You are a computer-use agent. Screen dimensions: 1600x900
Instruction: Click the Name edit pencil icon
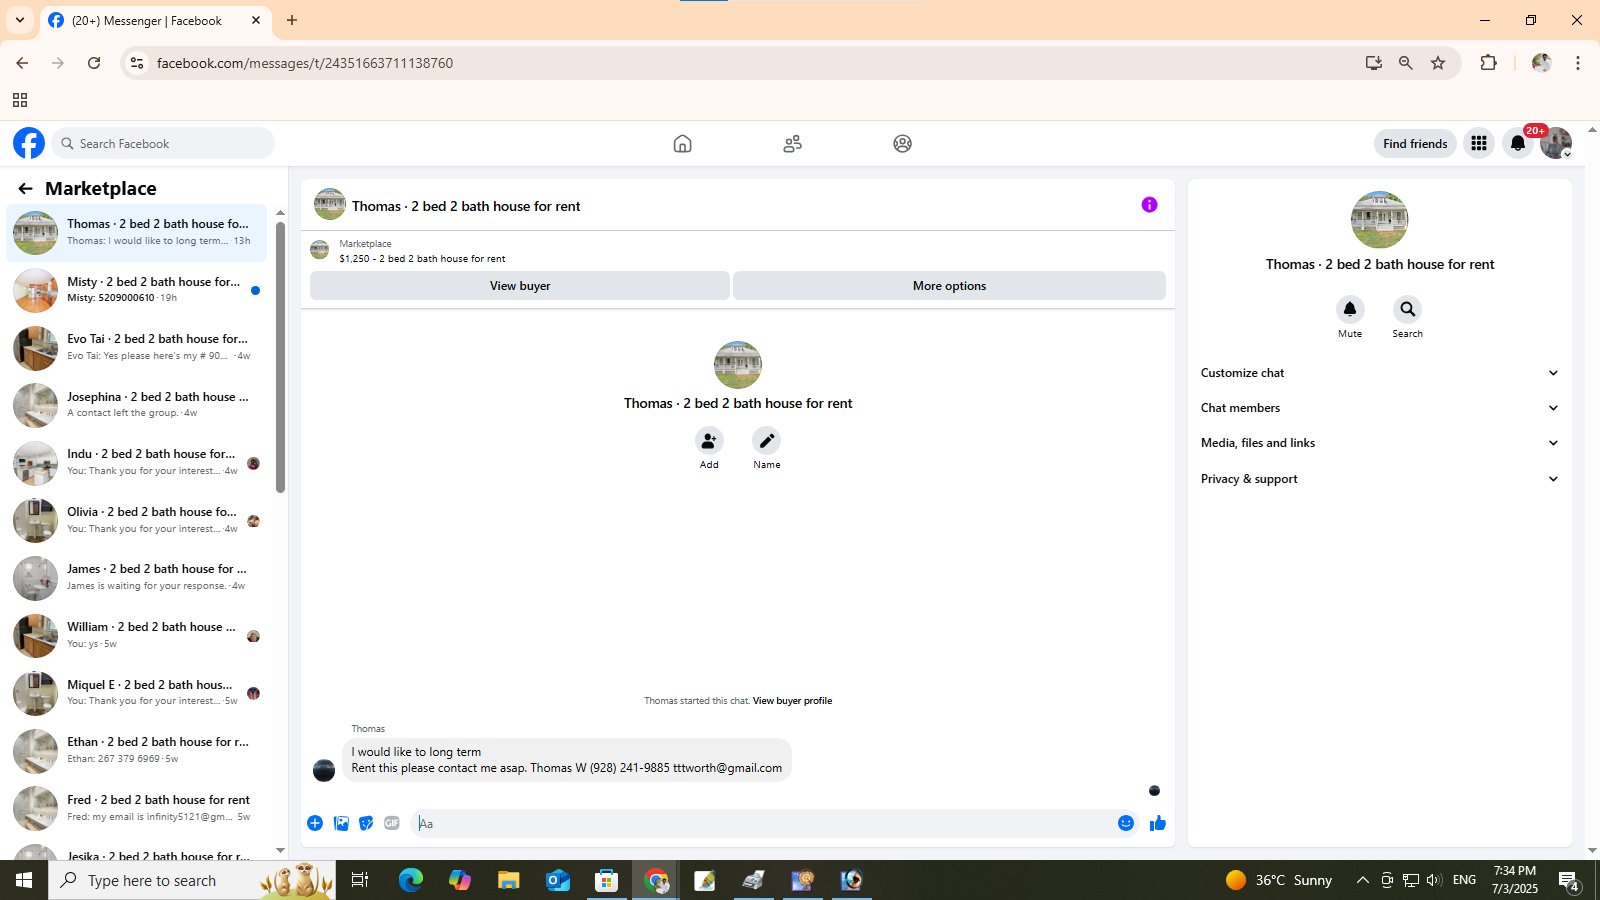[x=767, y=440]
